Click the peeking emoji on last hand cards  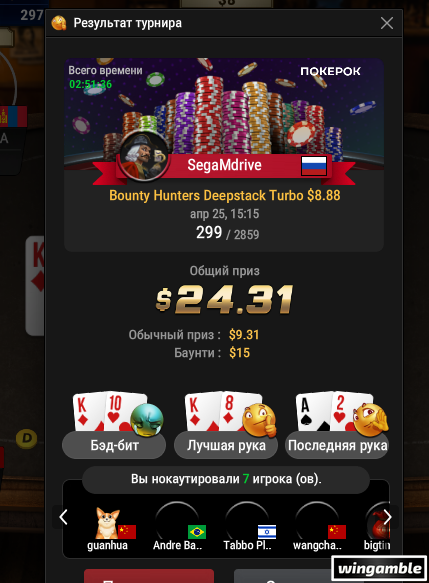(371, 419)
